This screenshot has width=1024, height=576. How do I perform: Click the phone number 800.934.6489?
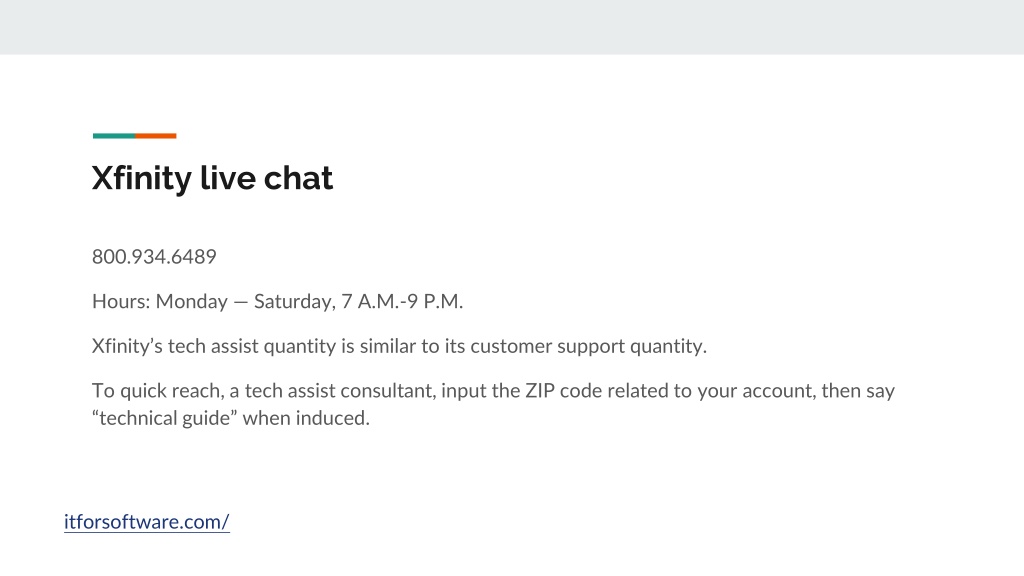[x=154, y=257]
